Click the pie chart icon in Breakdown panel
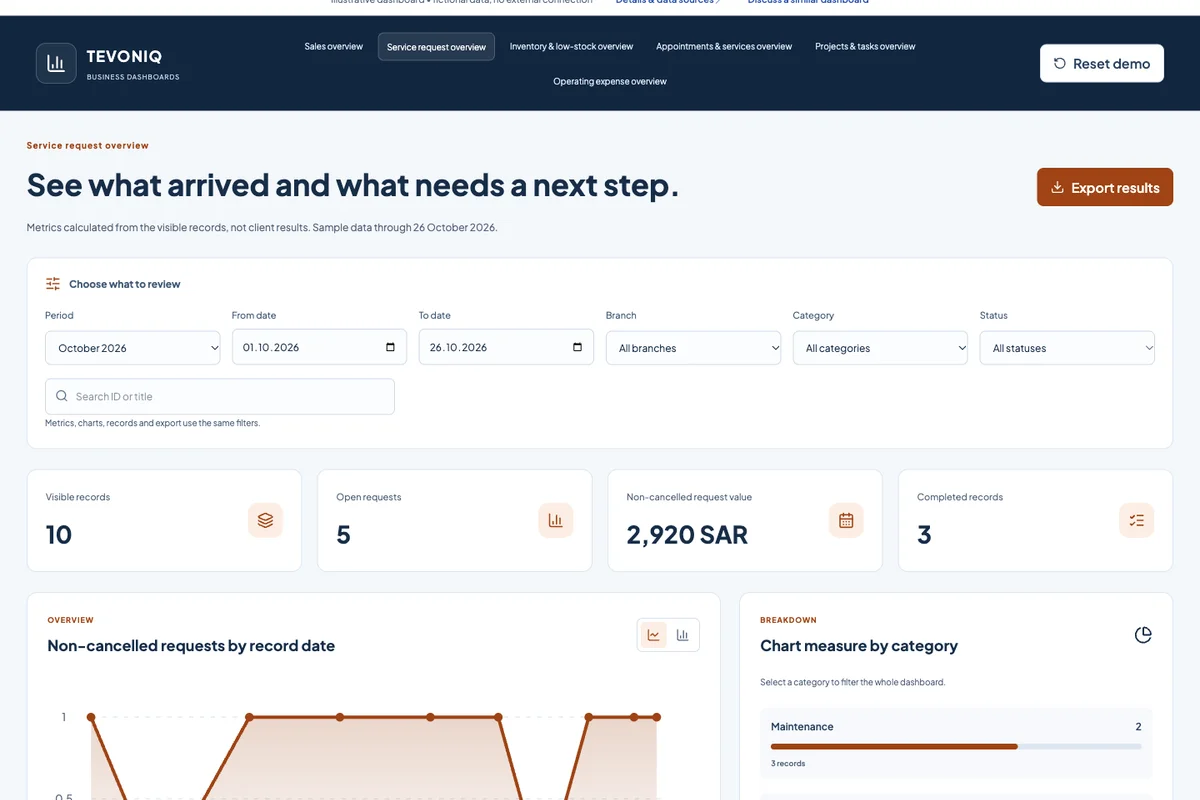The image size is (1200, 800). pos(1143,635)
